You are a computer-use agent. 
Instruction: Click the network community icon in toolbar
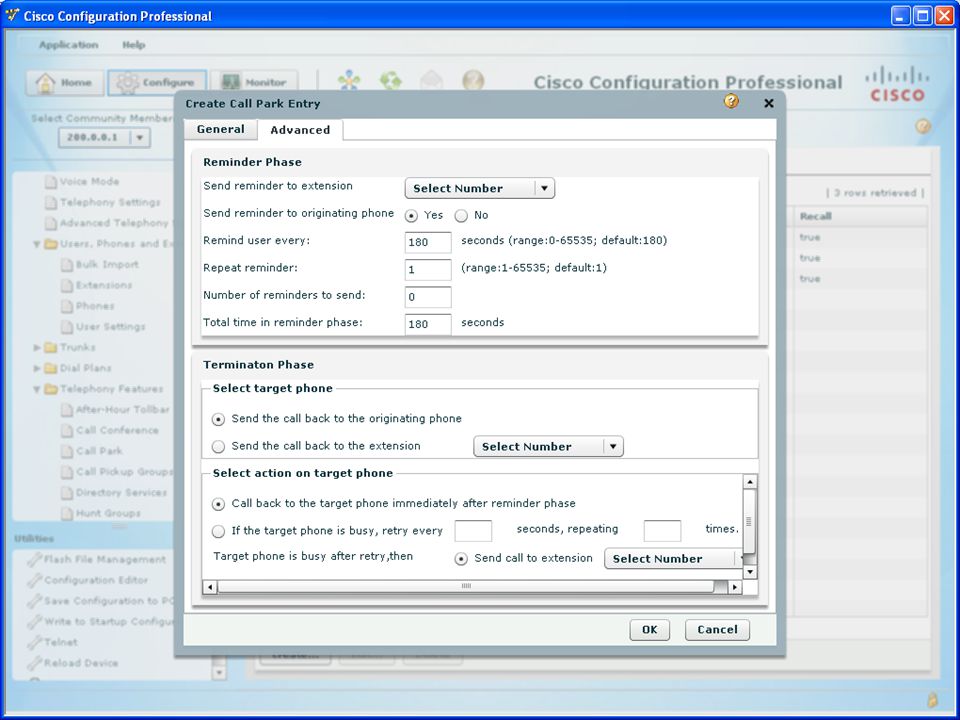349,80
